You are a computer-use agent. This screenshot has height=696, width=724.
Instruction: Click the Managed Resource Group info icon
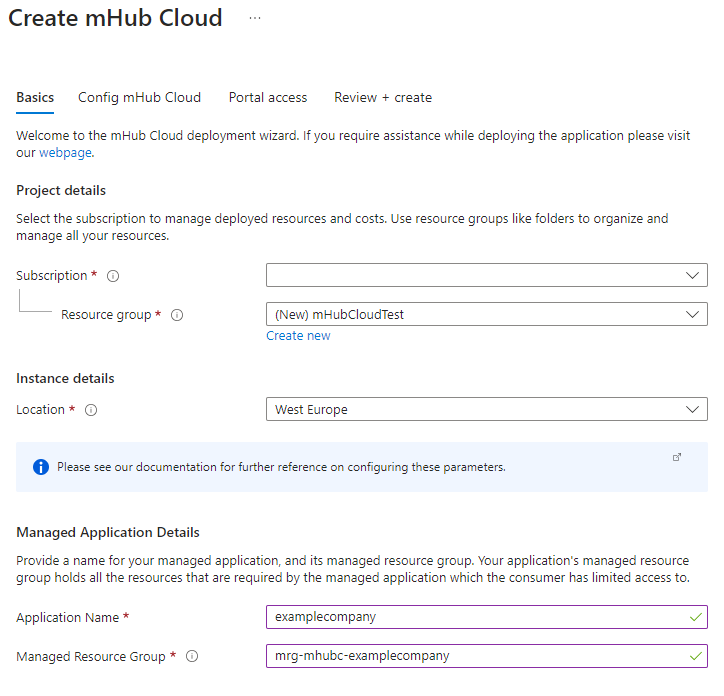point(192,656)
